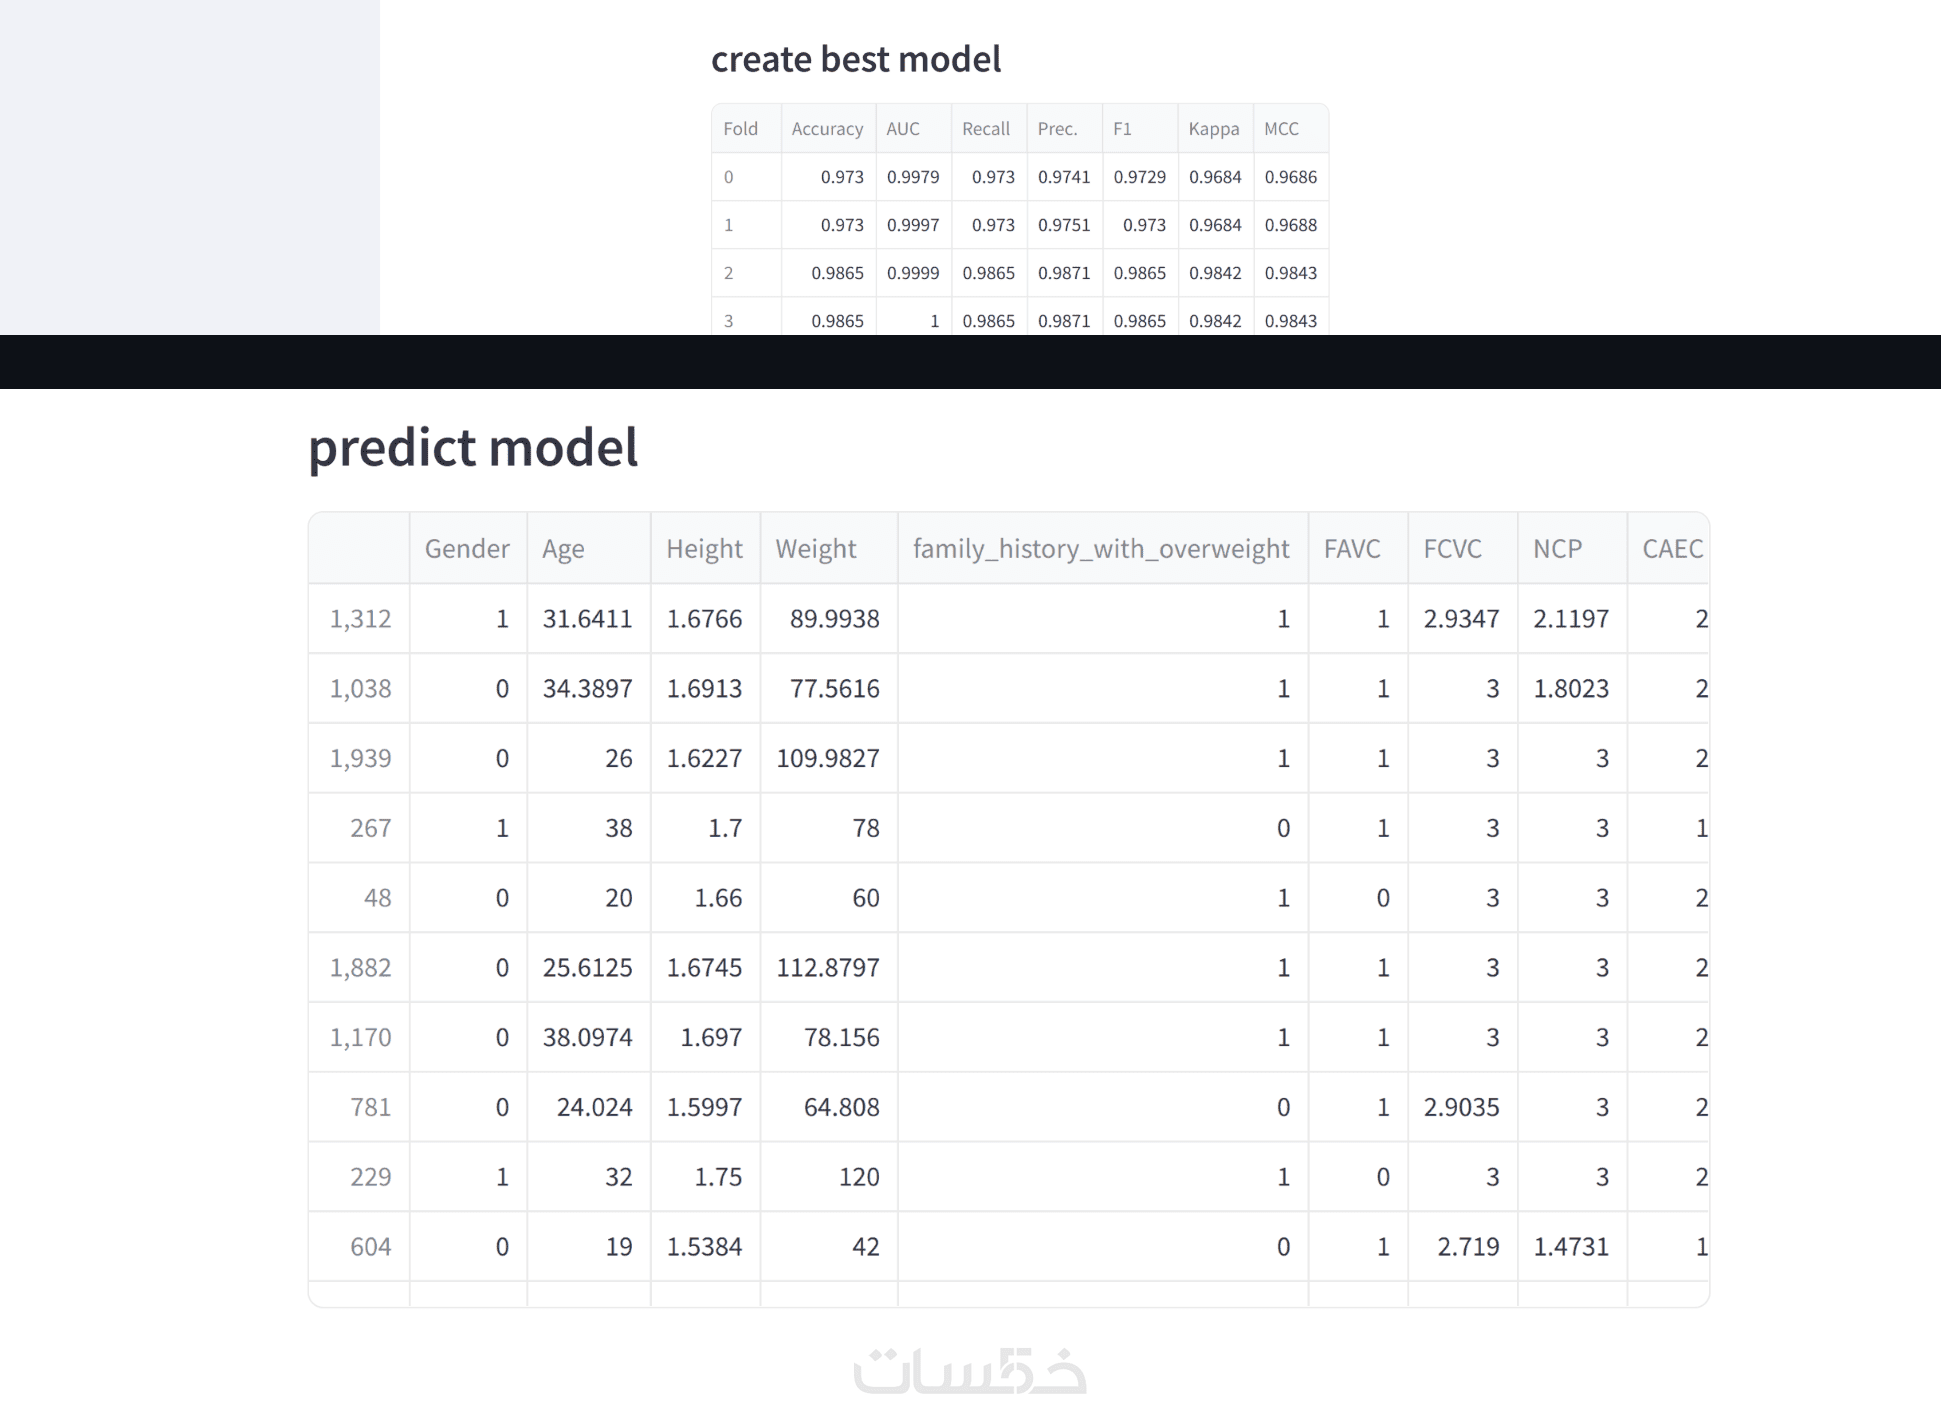
Task: Click the Recall column header
Action: [986, 128]
